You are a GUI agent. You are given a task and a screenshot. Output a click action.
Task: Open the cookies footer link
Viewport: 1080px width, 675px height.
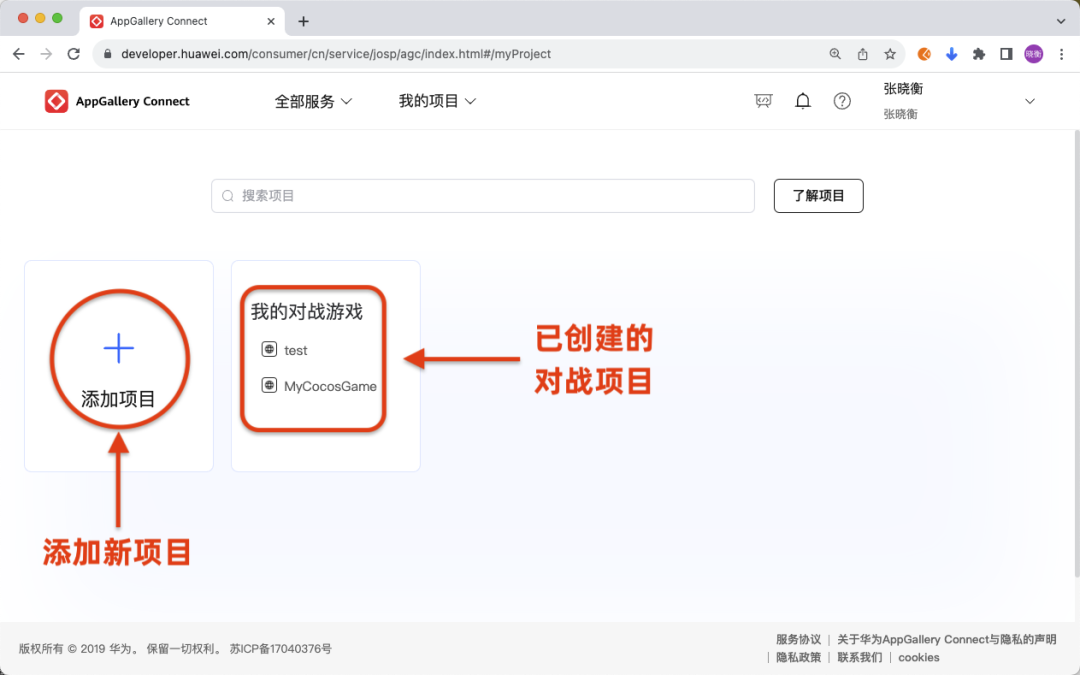919,657
